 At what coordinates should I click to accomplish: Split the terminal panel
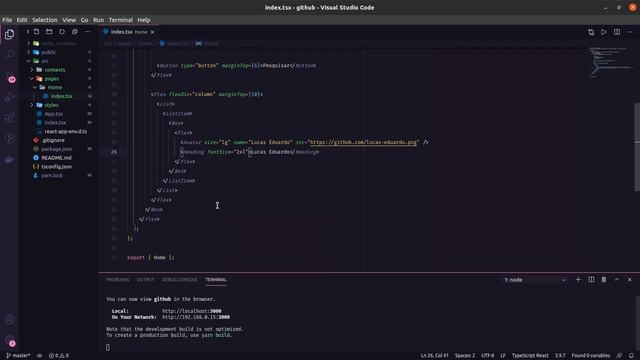point(591,280)
